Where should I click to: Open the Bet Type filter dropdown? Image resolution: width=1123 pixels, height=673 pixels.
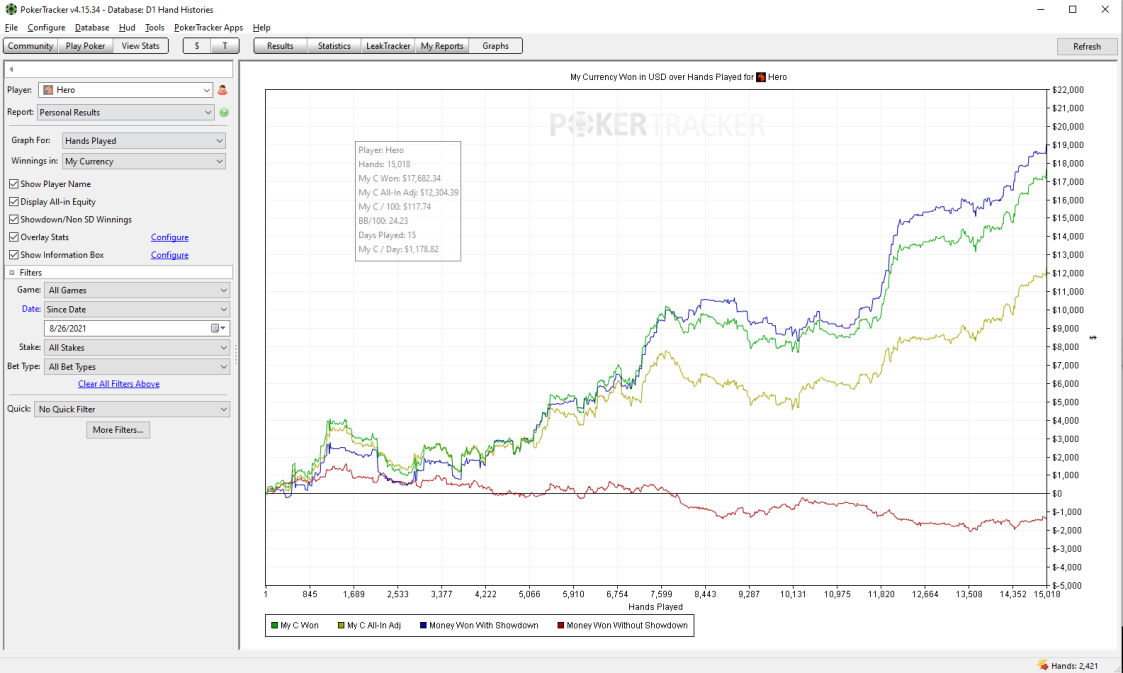click(137, 367)
